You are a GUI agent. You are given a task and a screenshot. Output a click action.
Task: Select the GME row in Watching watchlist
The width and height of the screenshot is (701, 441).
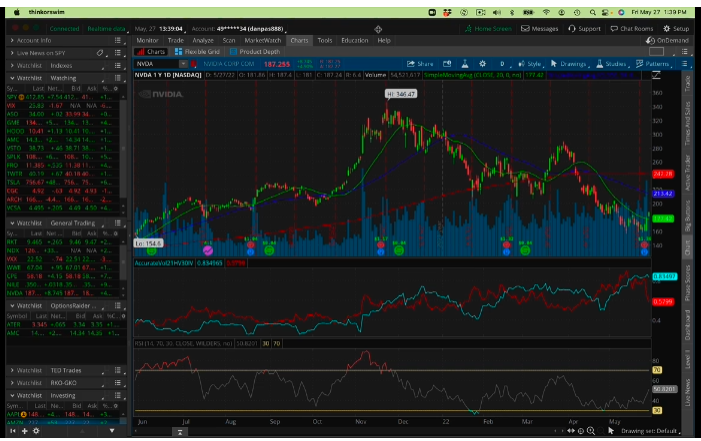pyautogui.click(x=63, y=123)
